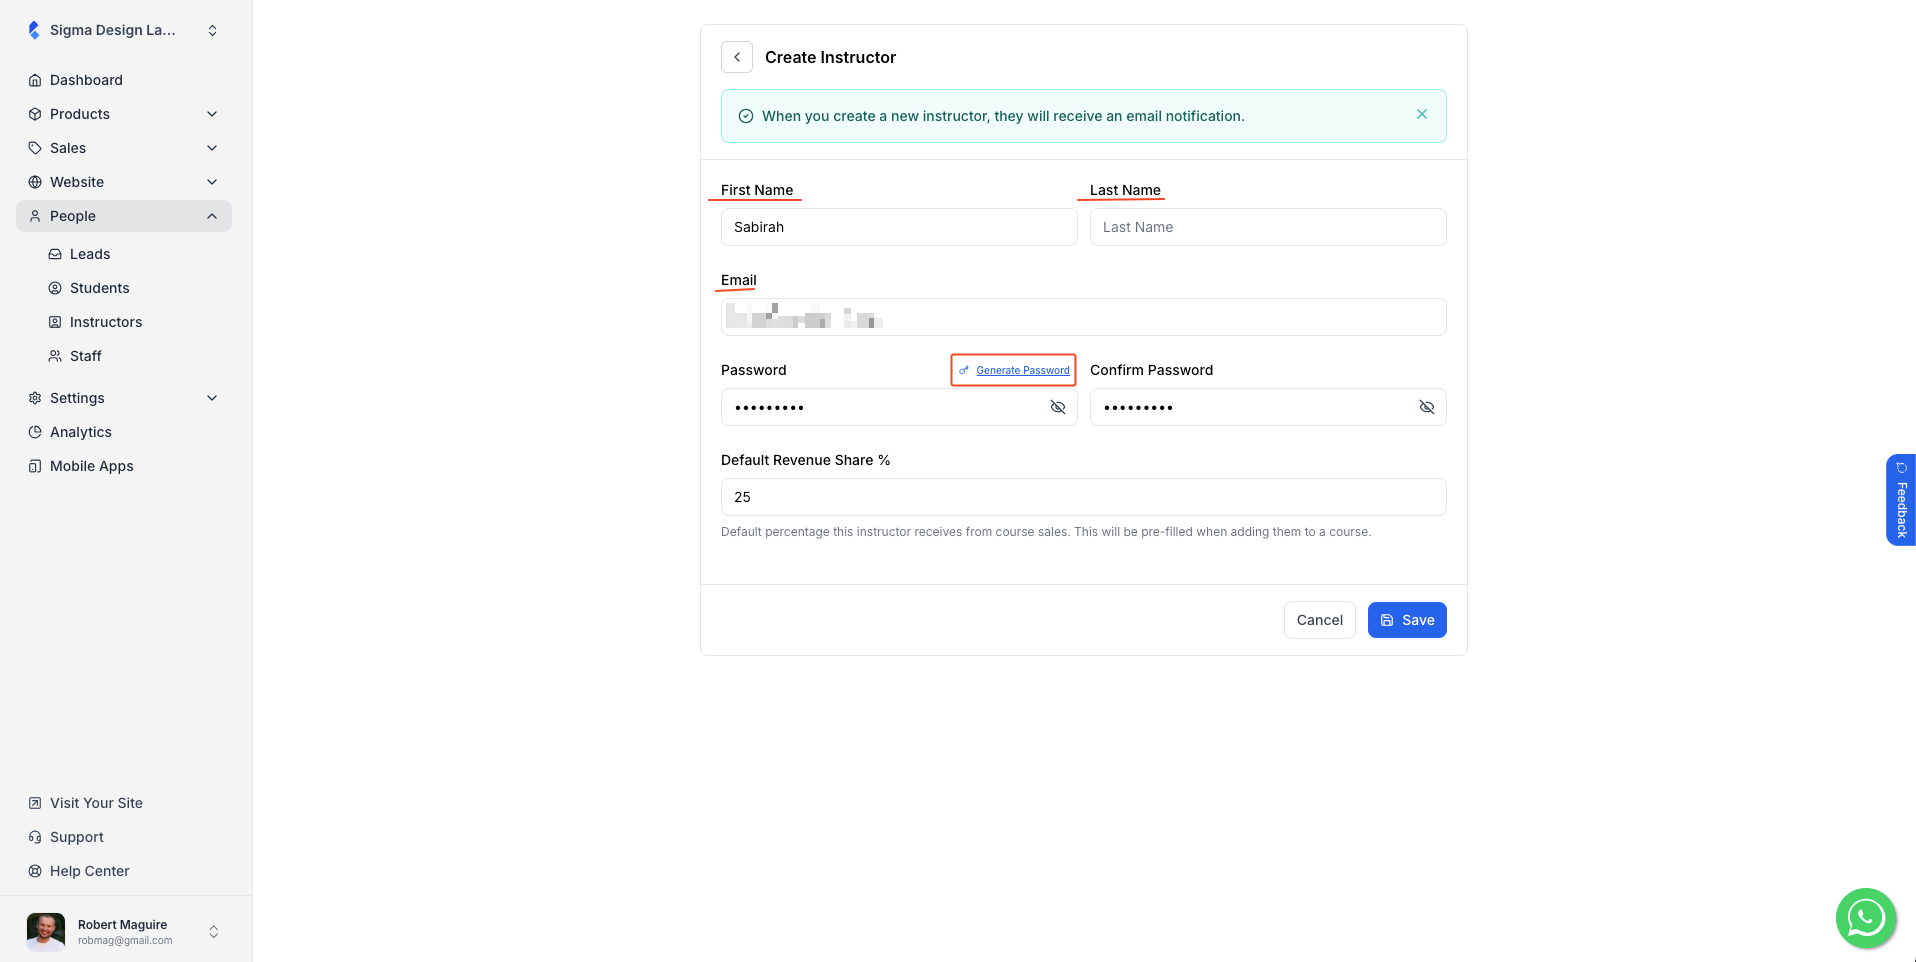Image resolution: width=1916 pixels, height=962 pixels.
Task: Click the robmag@gmail.com email text
Action: [x=125, y=941]
